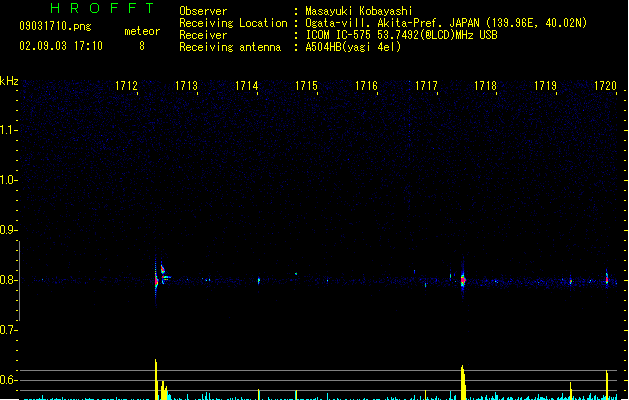Click the 1713 time marker
The image size is (629, 400).
(x=187, y=86)
